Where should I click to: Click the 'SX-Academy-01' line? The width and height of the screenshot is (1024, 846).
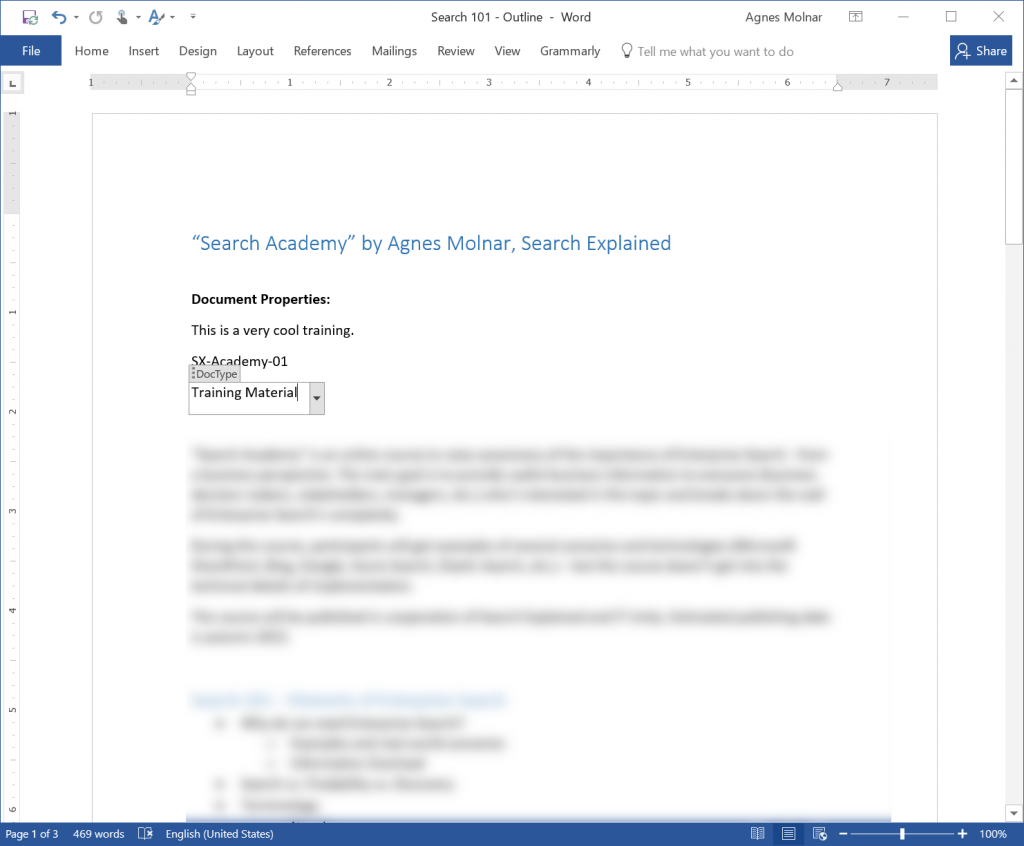[x=239, y=361]
